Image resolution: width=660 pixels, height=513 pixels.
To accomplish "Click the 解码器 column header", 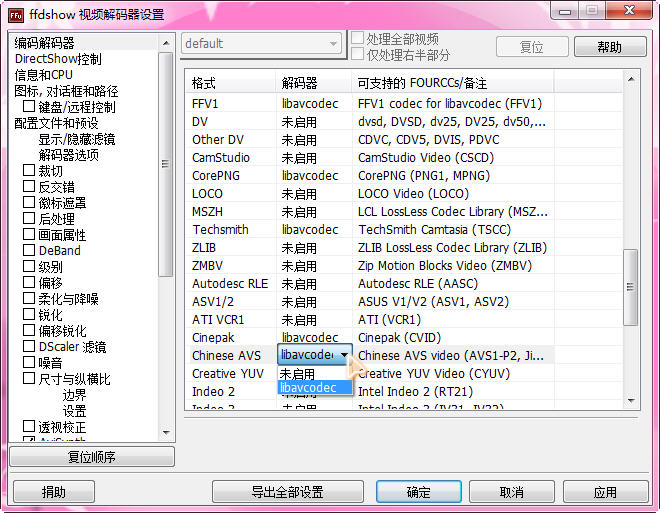I will [x=314, y=83].
